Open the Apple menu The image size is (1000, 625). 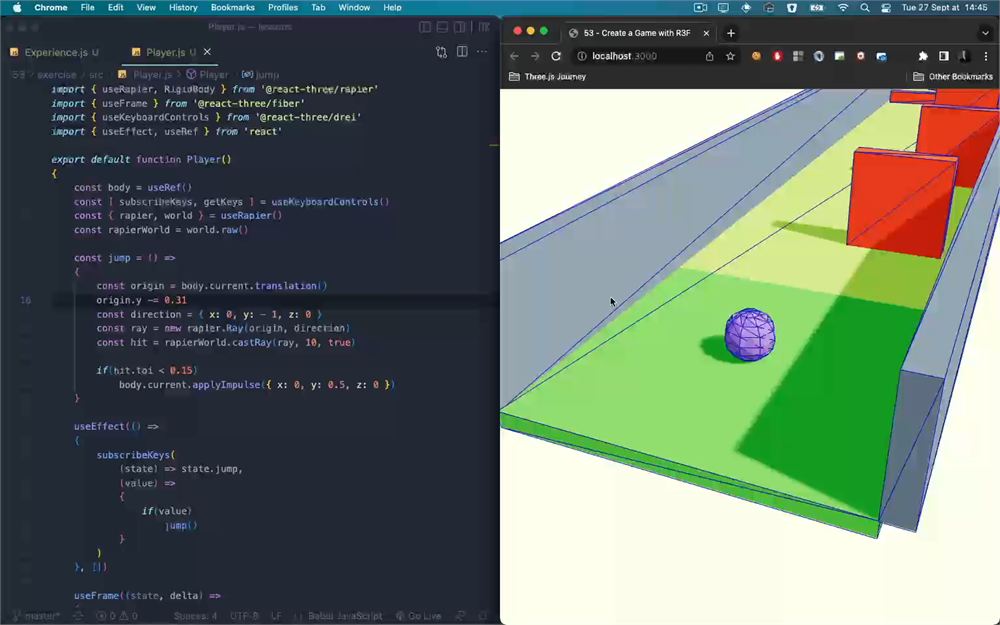(17, 8)
